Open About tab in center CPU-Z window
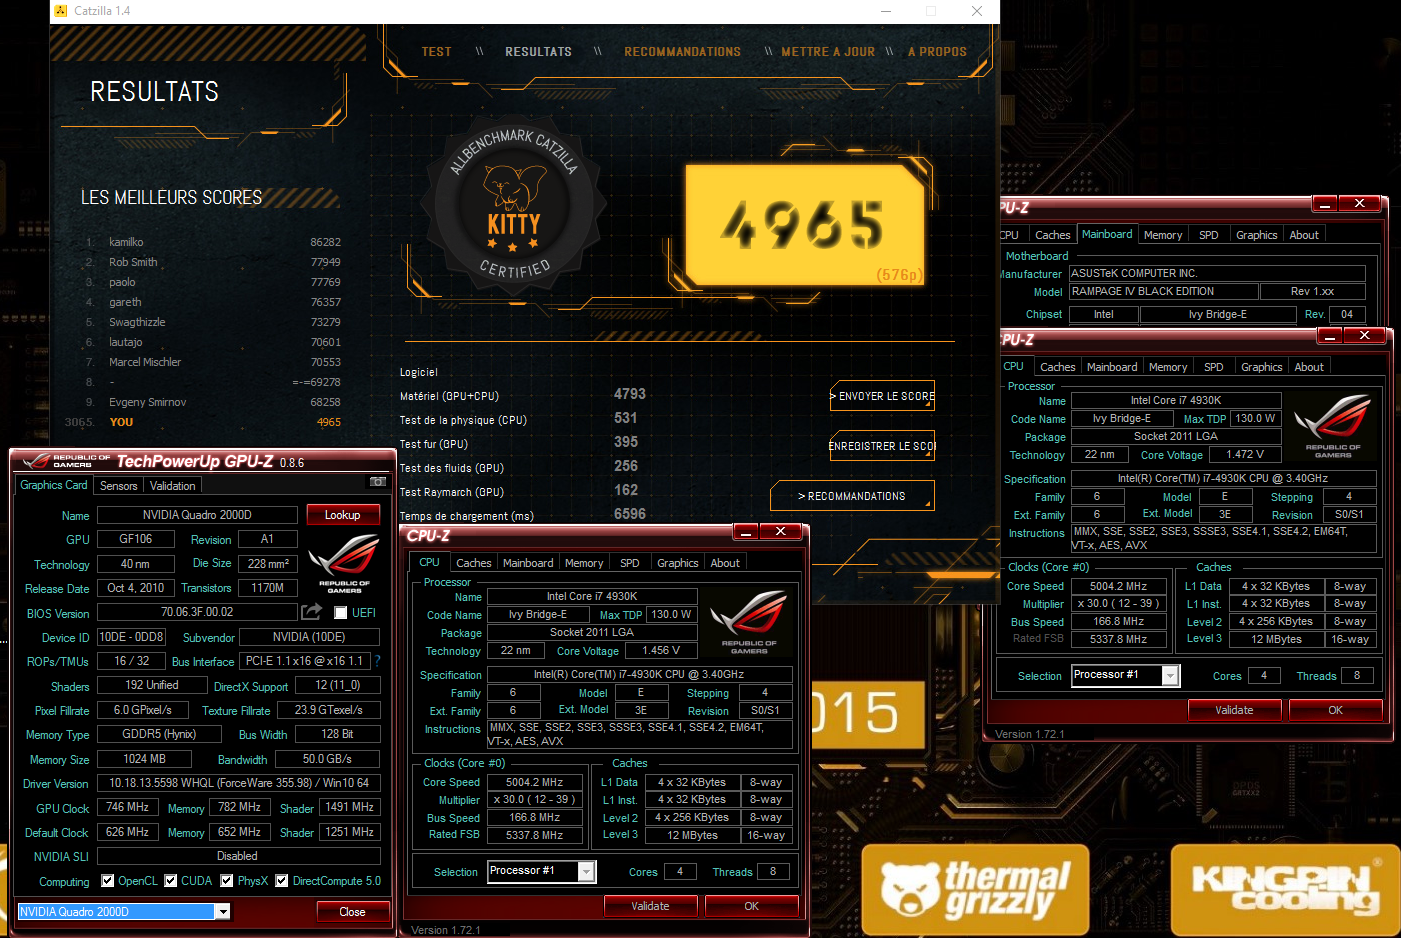Image resolution: width=1401 pixels, height=938 pixels. coord(725,563)
